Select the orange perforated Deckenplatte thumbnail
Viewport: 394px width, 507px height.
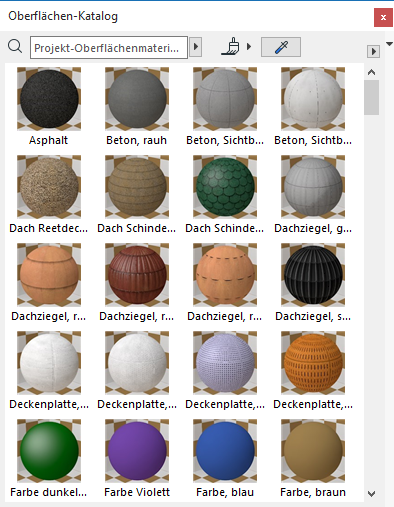coord(313,363)
